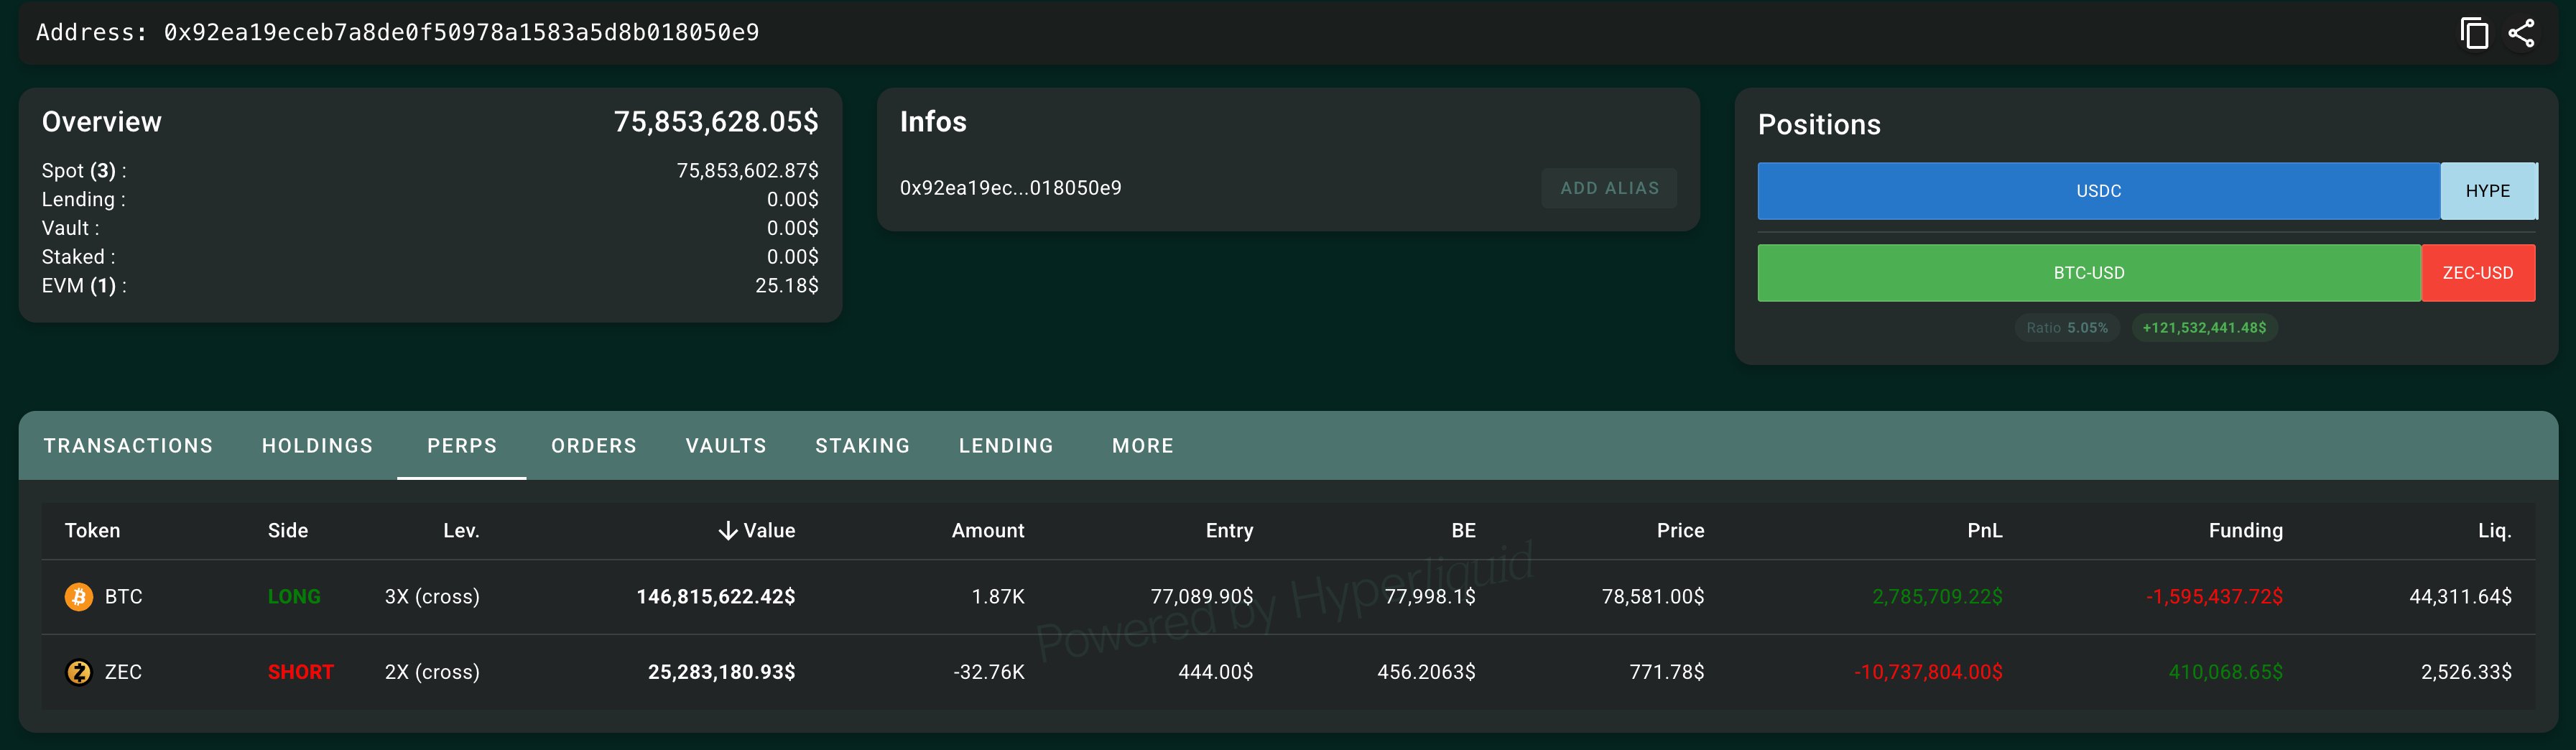Click the BTC coin icon in table
Screen dimensions: 2576x750
(79, 597)
